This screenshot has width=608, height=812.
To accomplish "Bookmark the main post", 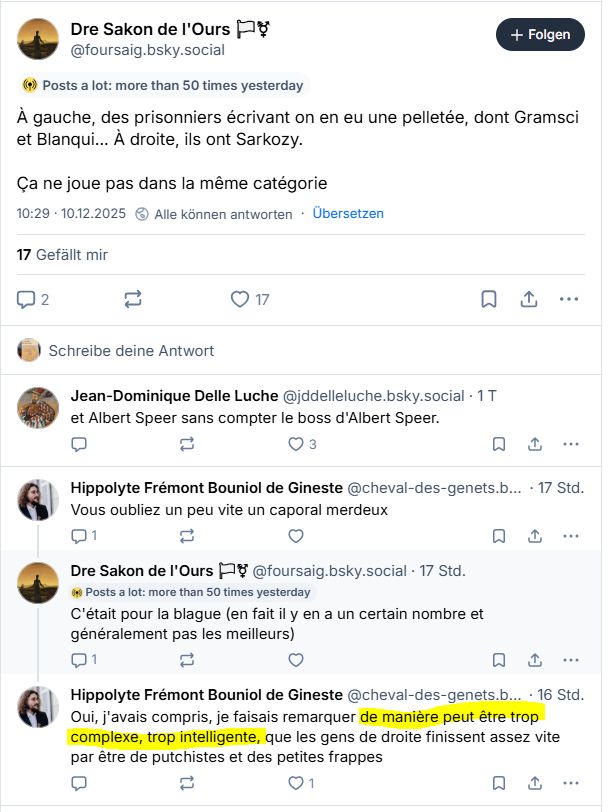I will pos(489,299).
